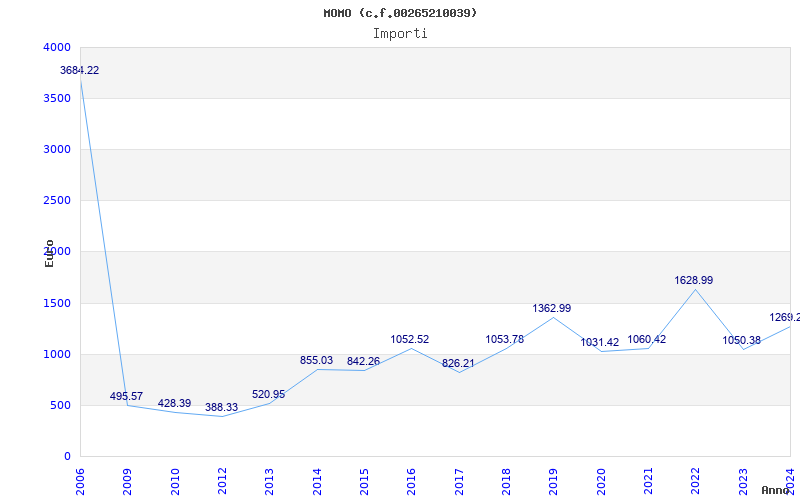Click the 2019 x-axis year label
The image size is (800, 500).
(x=554, y=481)
